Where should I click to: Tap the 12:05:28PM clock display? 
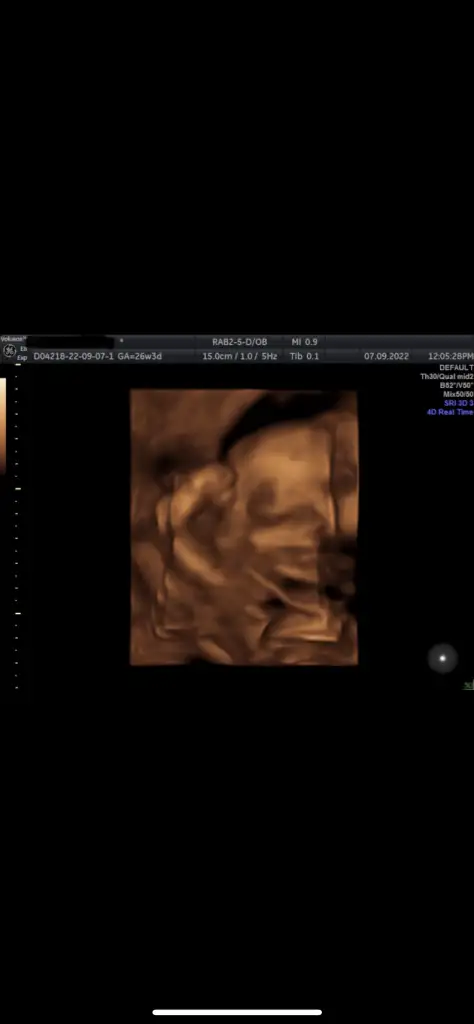[450, 357]
